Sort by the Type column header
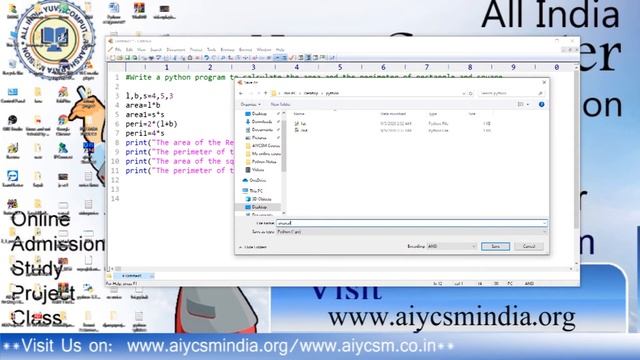Viewport: 640px width, 360px height. (433, 114)
